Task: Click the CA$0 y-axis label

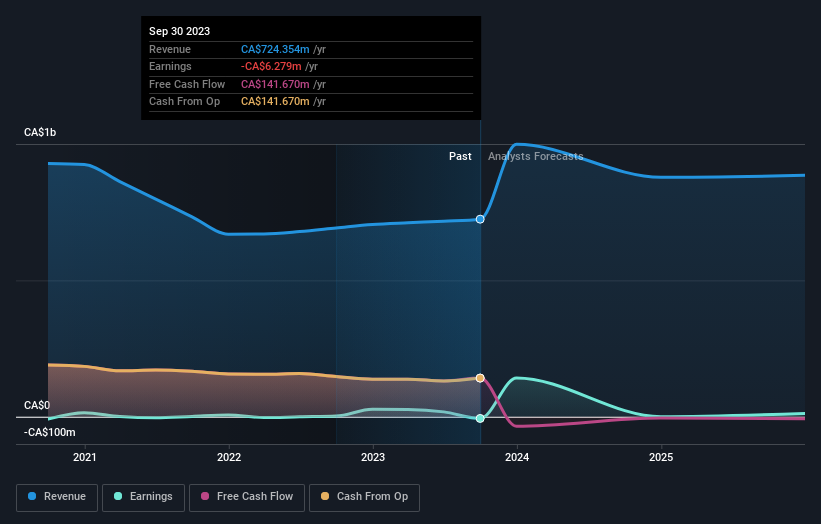Action: pyautogui.click(x=37, y=405)
